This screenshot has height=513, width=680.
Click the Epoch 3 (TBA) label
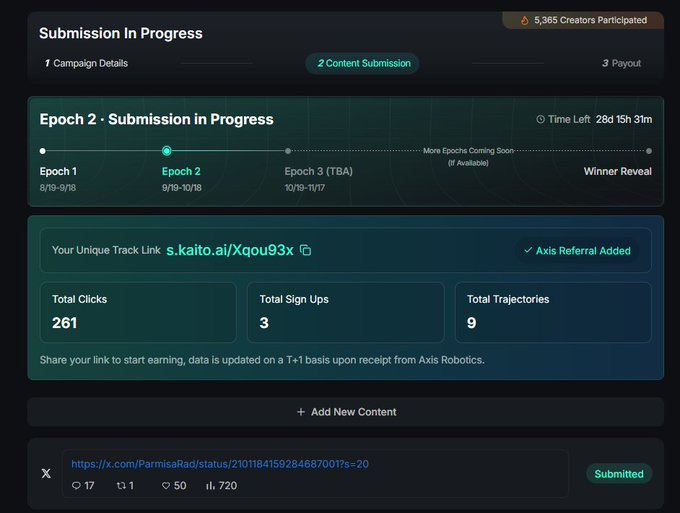point(319,171)
